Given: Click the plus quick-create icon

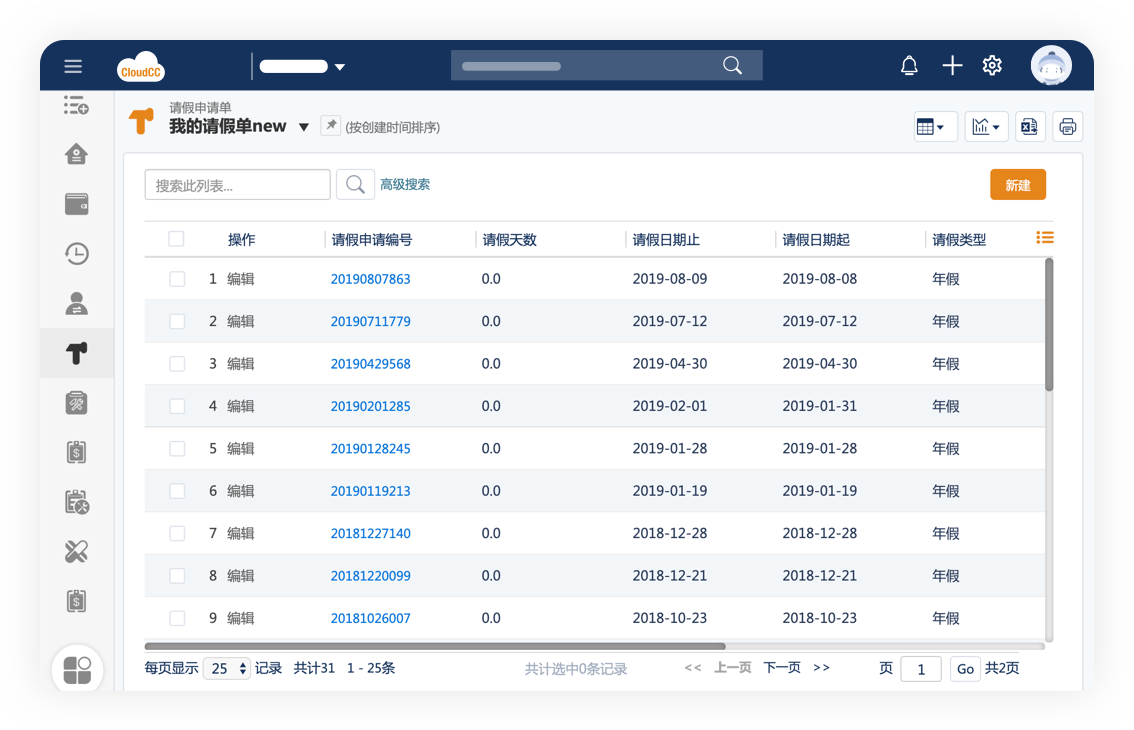Looking at the screenshot, I should click(x=952, y=66).
